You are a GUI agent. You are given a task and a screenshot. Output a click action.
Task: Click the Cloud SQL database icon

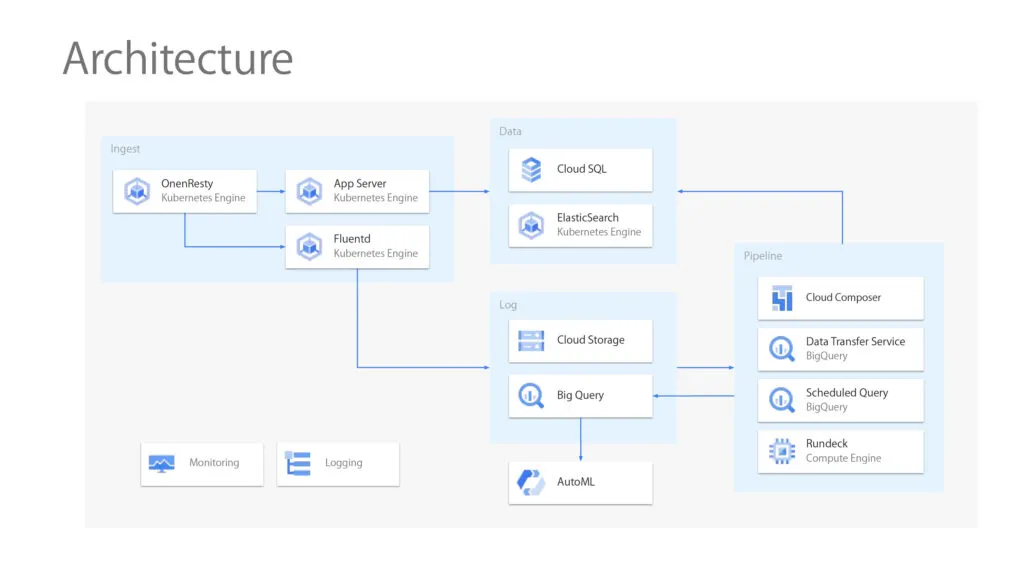531,170
